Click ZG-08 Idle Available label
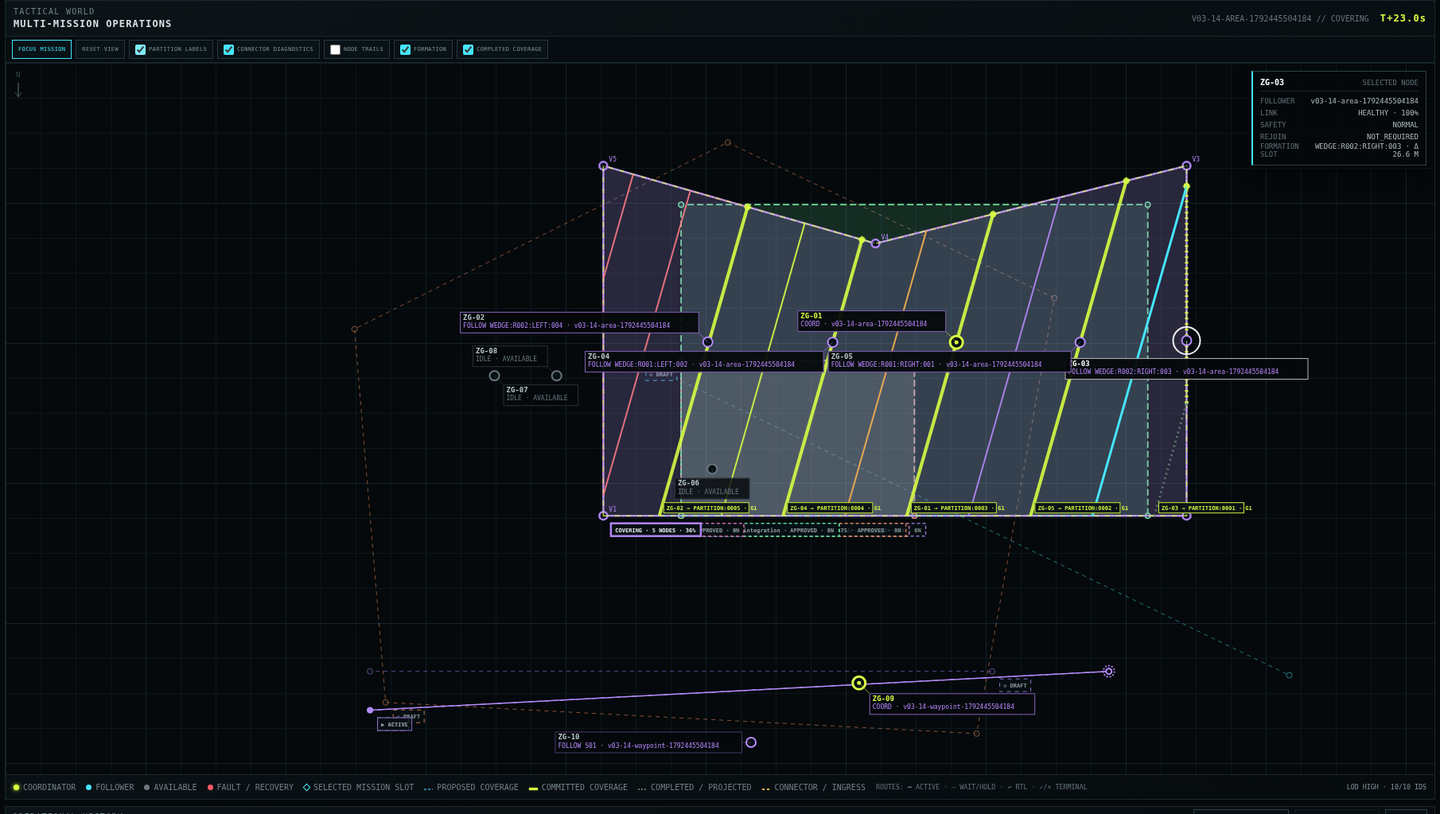The width and height of the screenshot is (1440, 814). tap(510, 355)
